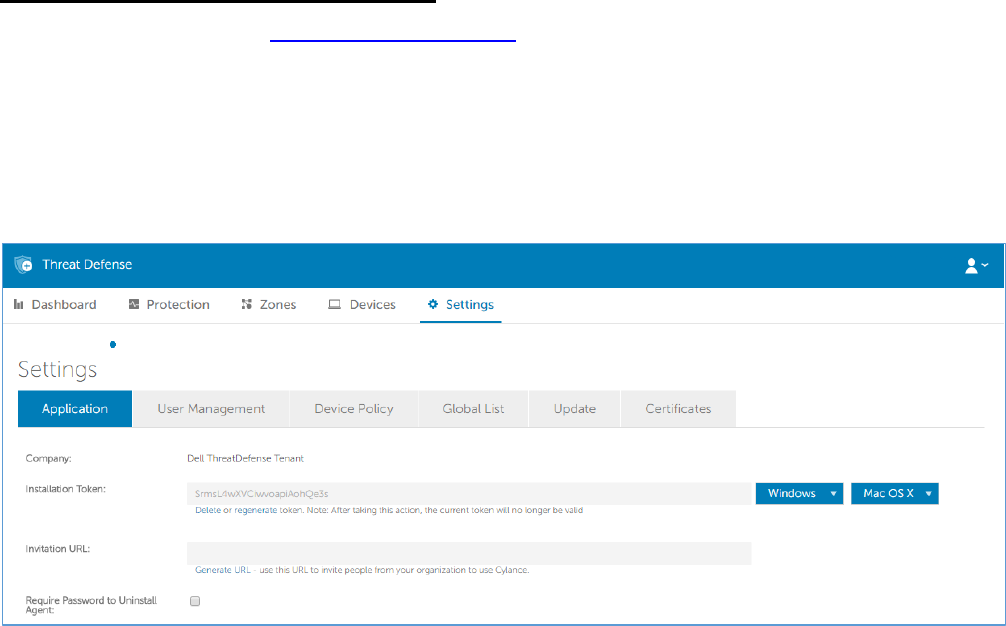Click the Settings page heading
The height and width of the screenshot is (626, 1006).
57,369
